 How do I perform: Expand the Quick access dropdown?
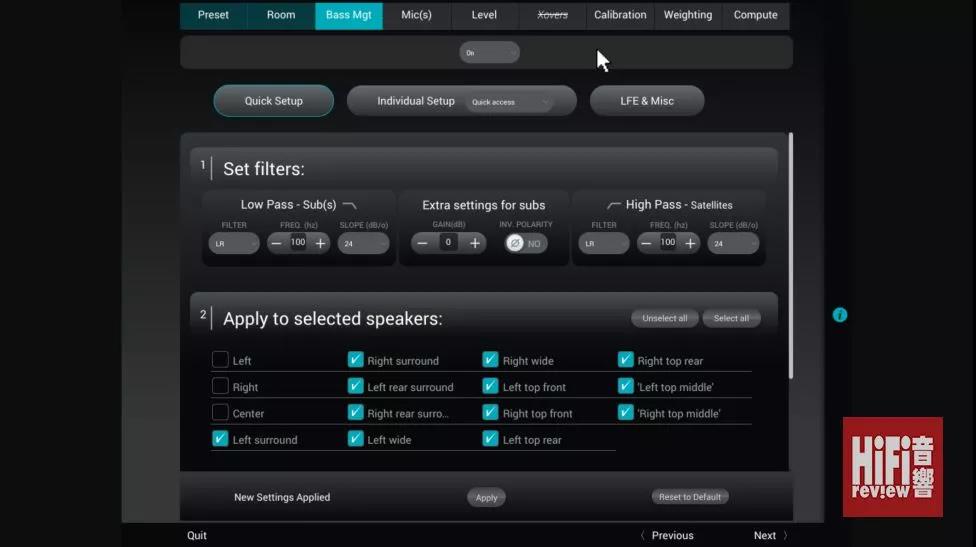(511, 102)
